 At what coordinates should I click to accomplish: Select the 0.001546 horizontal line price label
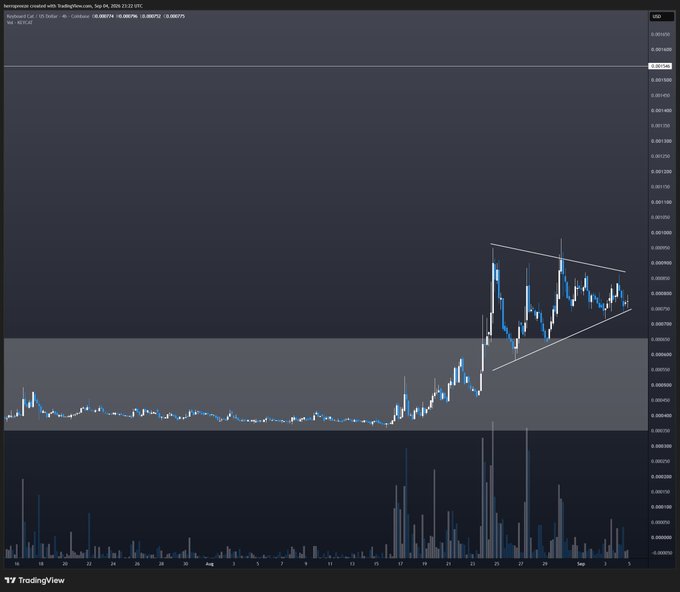click(660, 66)
